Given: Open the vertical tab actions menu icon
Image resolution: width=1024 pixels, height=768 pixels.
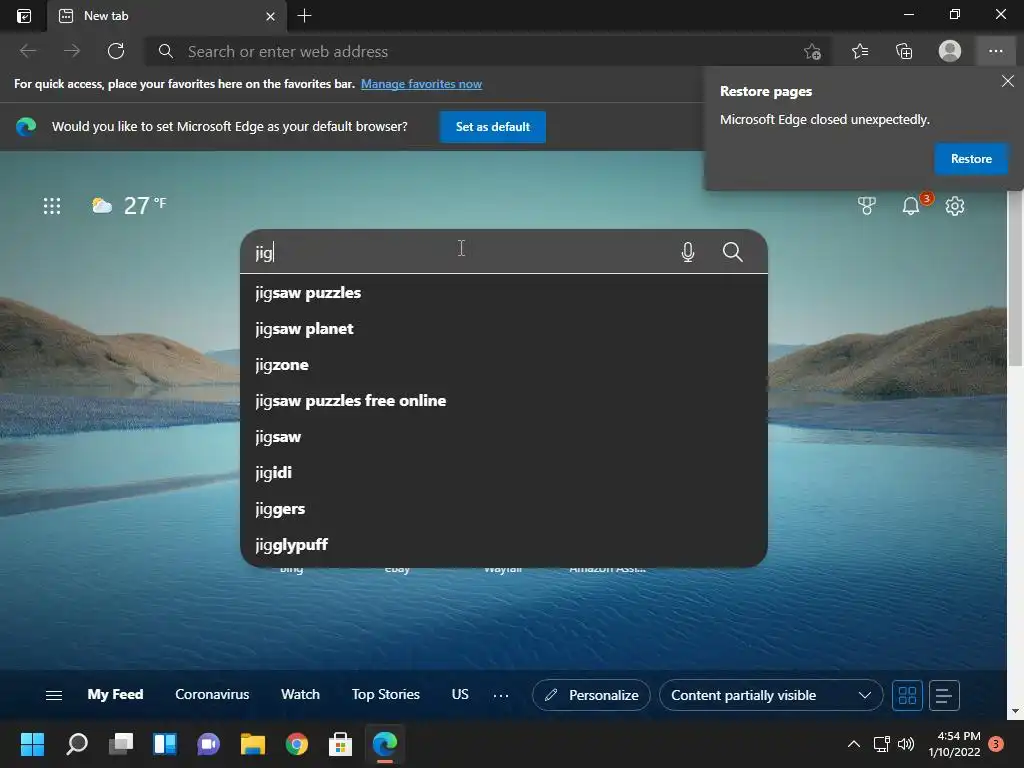Looking at the screenshot, I should click(x=24, y=16).
